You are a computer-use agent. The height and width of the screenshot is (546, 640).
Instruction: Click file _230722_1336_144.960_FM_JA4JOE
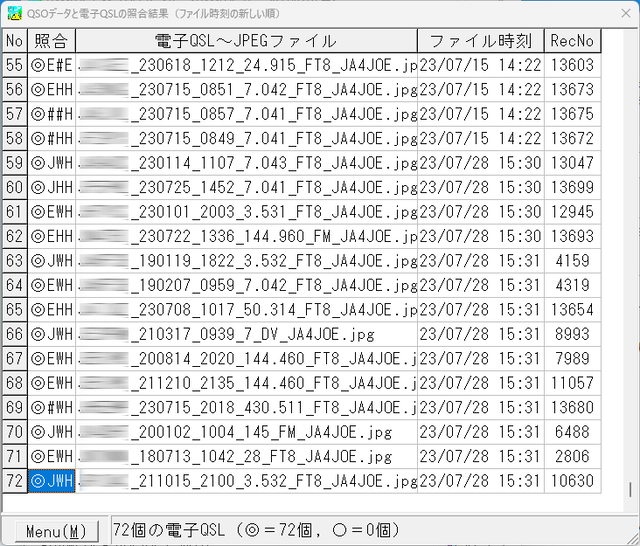point(247,236)
